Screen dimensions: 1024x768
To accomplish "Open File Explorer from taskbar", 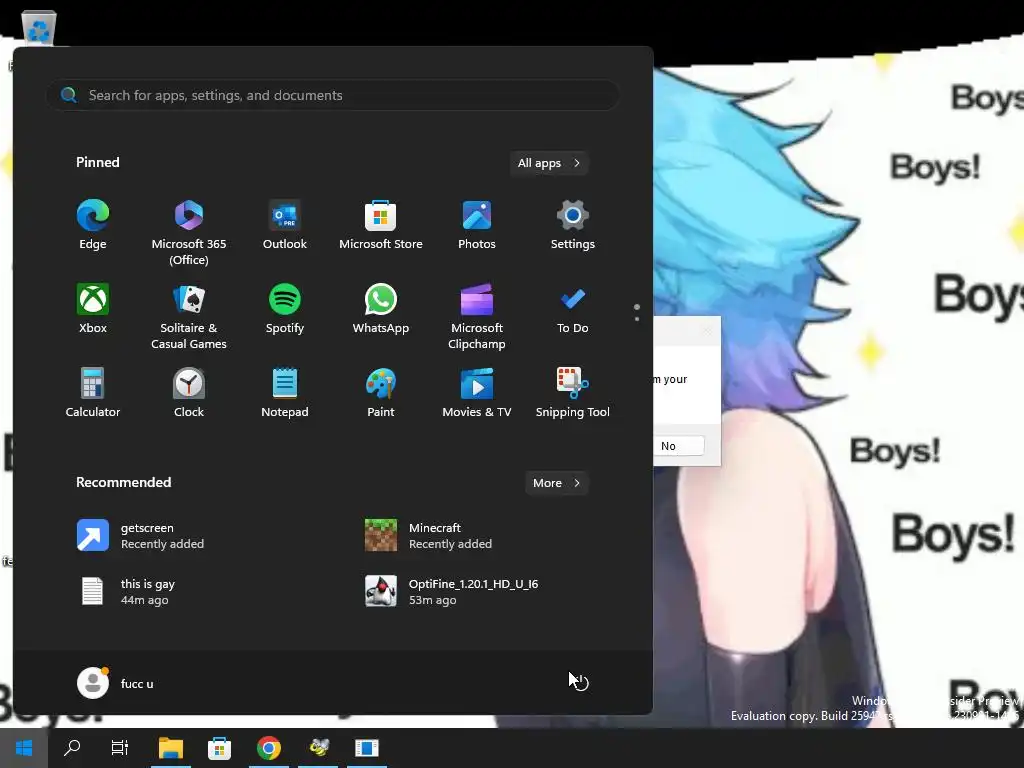I will 171,748.
